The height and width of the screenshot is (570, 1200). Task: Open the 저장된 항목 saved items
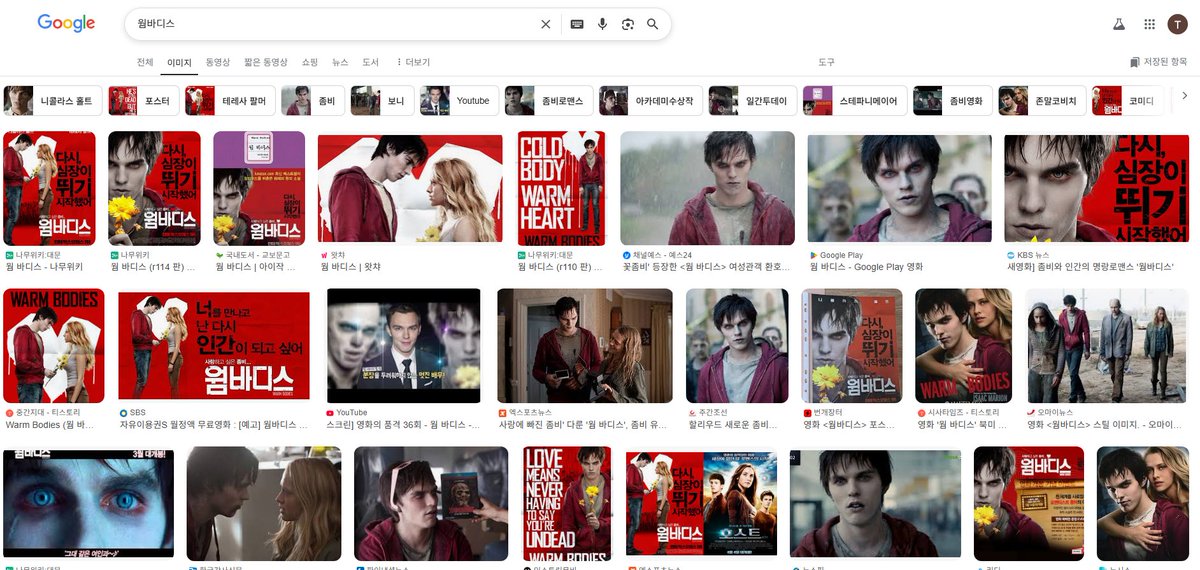tap(1159, 62)
